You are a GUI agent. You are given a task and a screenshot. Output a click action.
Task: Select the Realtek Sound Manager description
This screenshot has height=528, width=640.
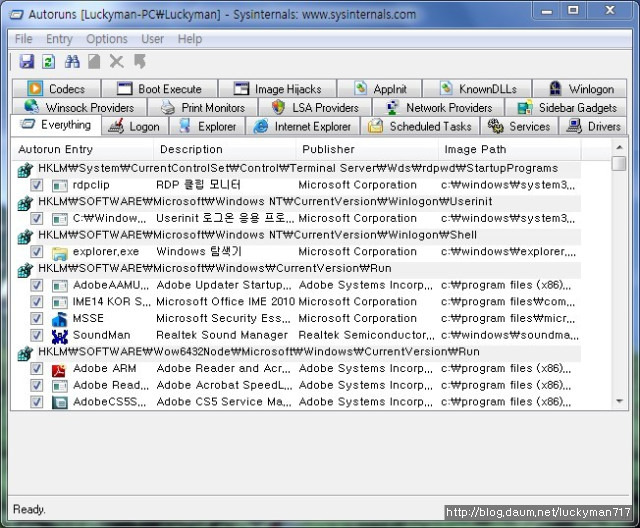(x=222, y=335)
